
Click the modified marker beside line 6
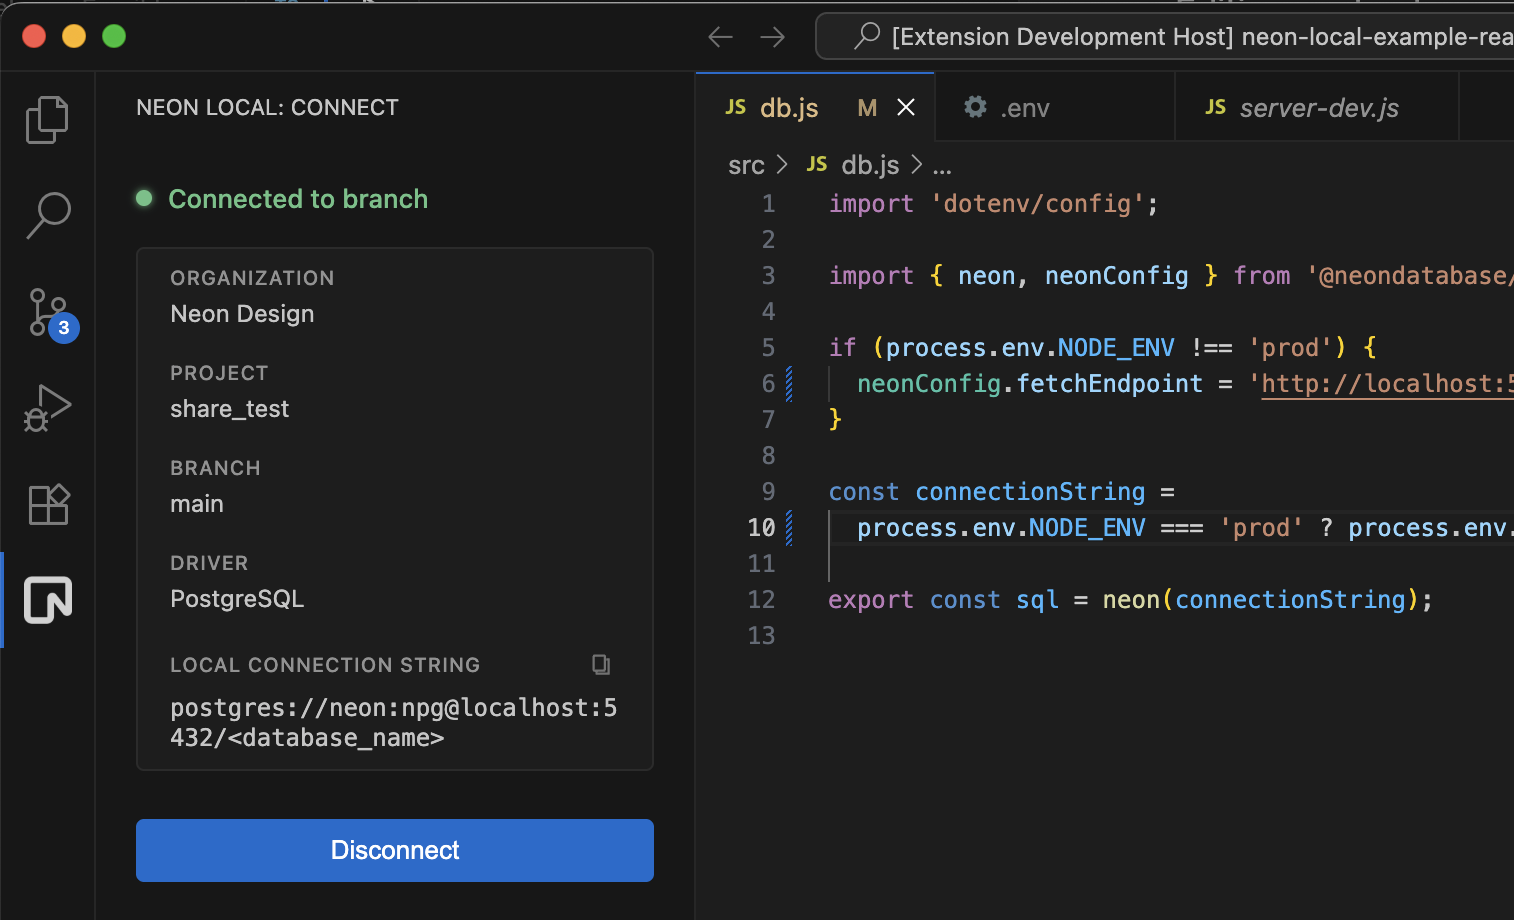point(789,384)
